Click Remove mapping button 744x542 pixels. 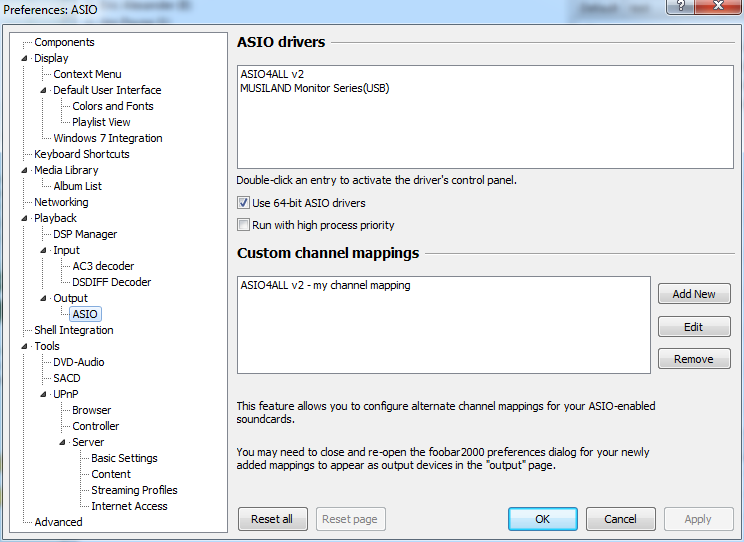coord(694,359)
